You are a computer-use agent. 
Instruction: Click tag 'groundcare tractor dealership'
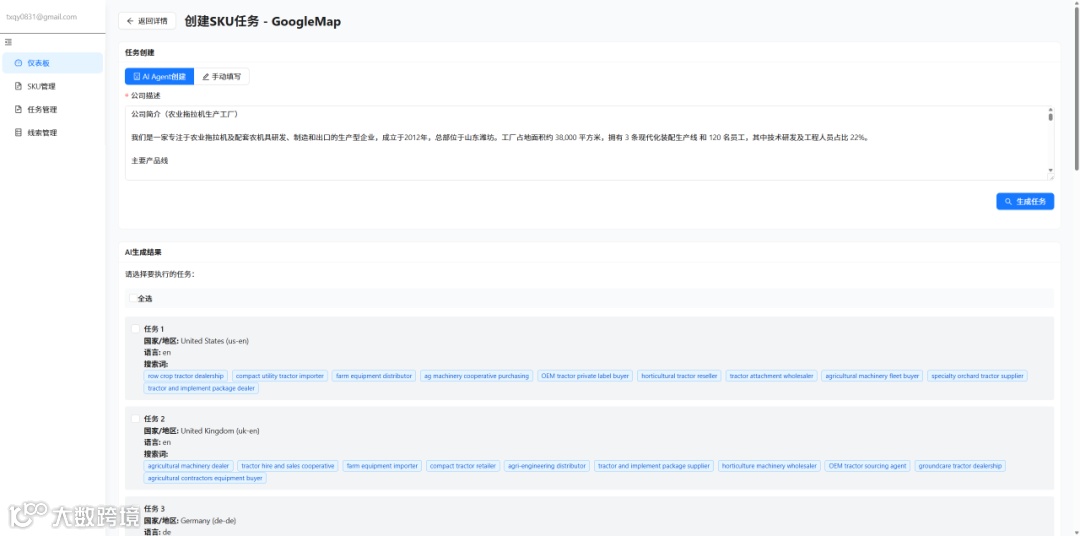click(960, 466)
